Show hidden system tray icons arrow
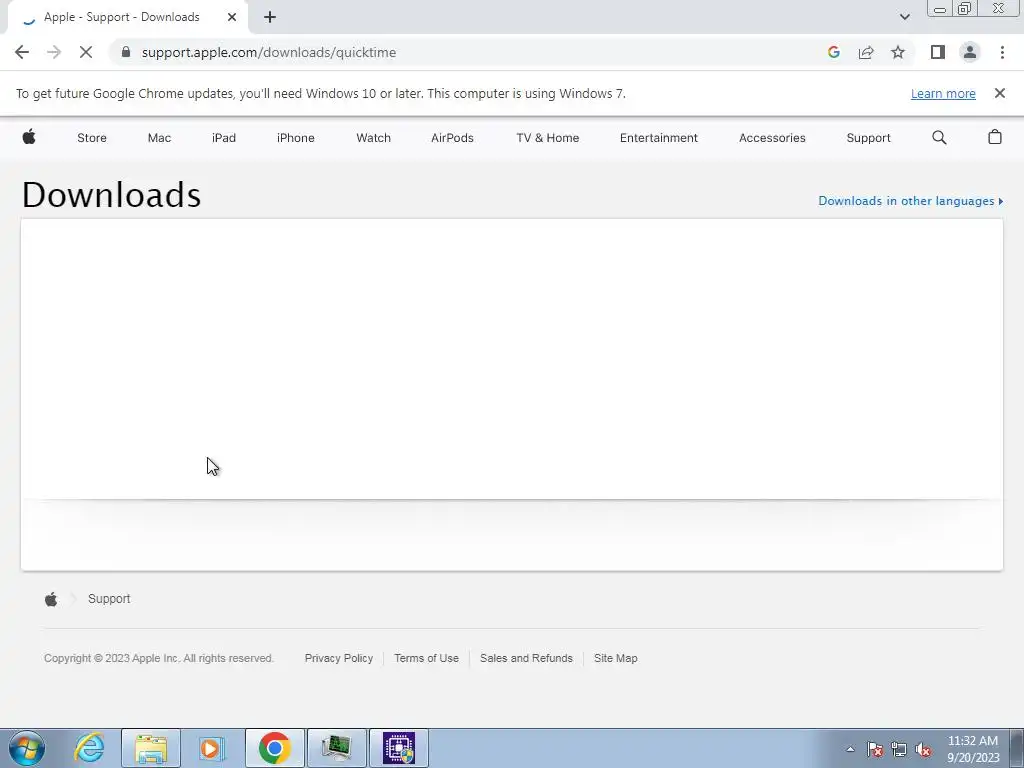This screenshot has width=1024, height=768. point(850,749)
